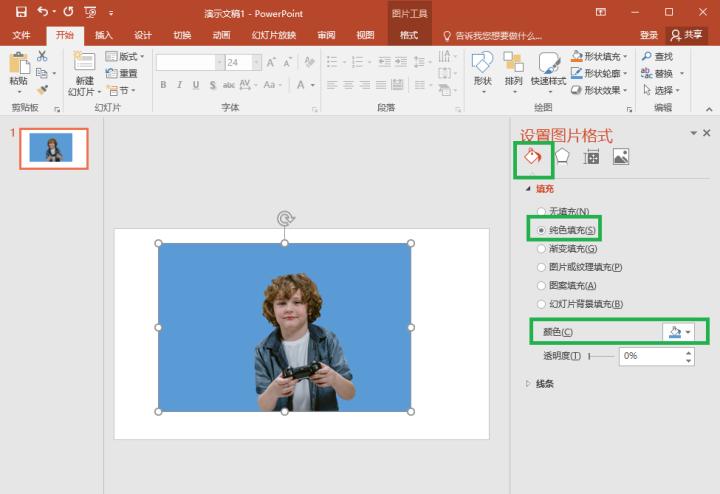Open Picture tab icon in format pane
The width and height of the screenshot is (720, 494).
621,157
